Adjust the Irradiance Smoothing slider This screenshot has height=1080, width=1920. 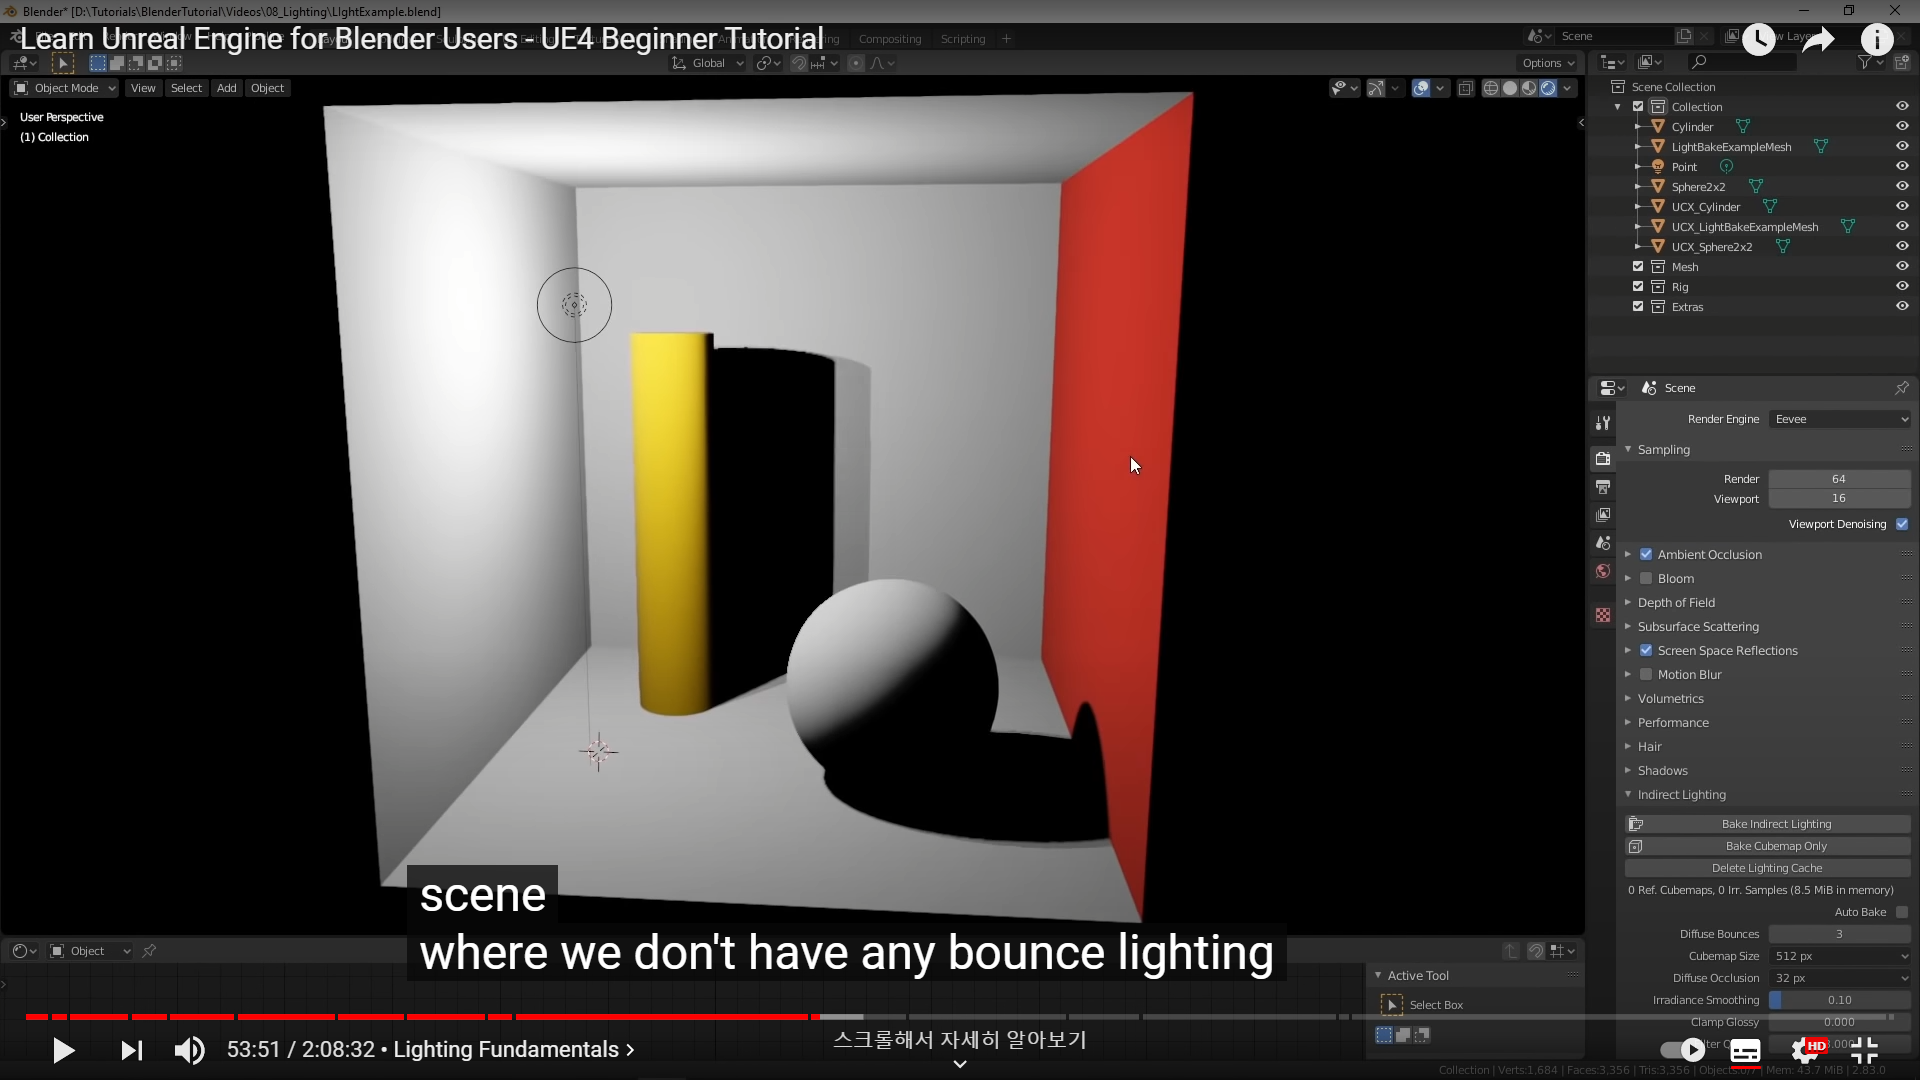click(x=1840, y=1000)
